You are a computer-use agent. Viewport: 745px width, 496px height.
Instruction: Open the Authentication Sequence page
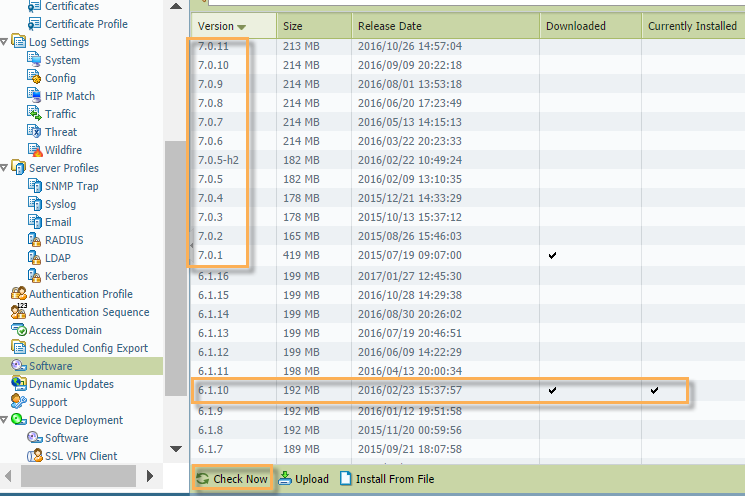(89, 312)
